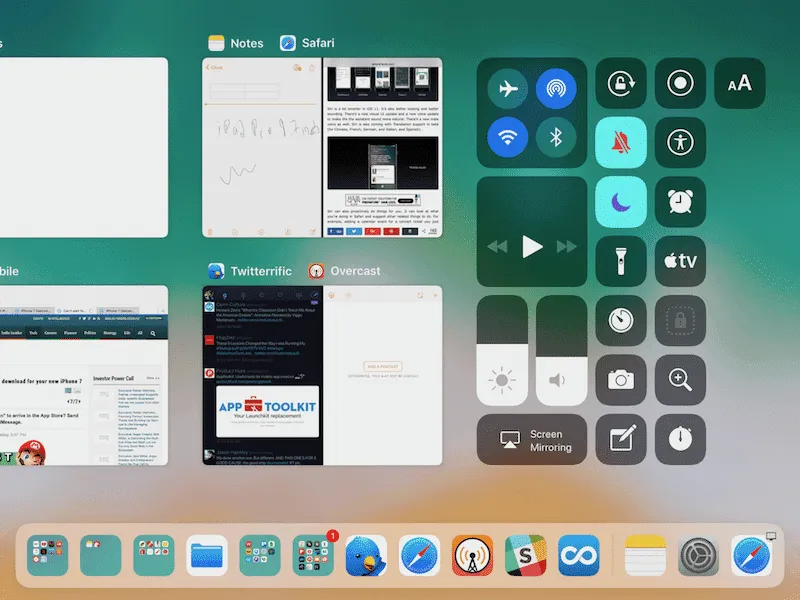Enable Bluetooth toggle

[557, 138]
